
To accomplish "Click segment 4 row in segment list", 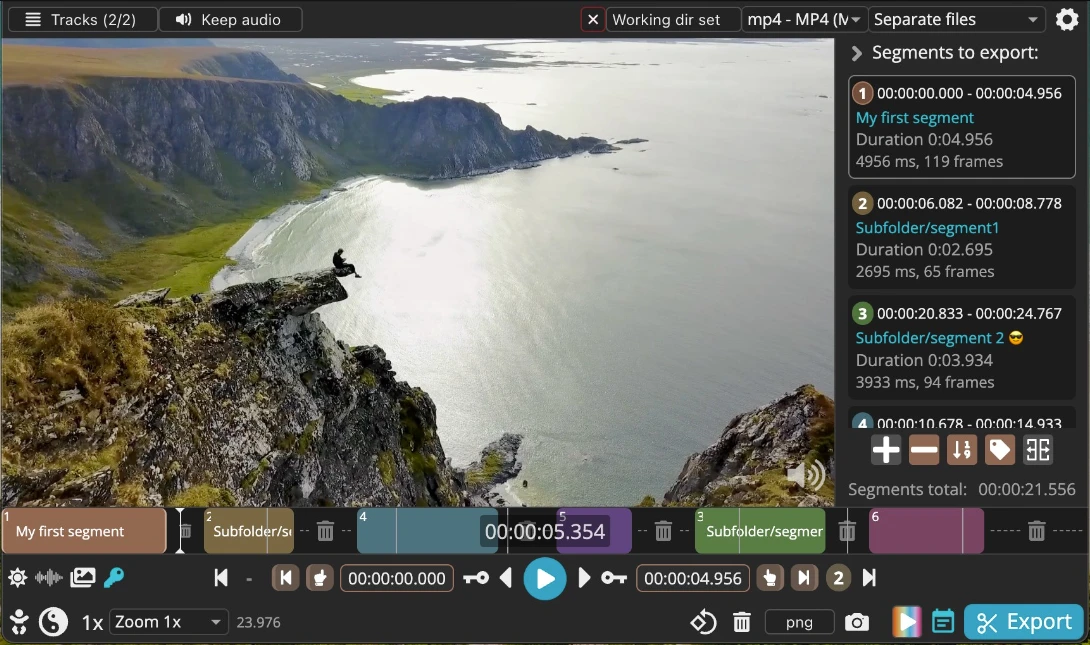I will (961, 419).
